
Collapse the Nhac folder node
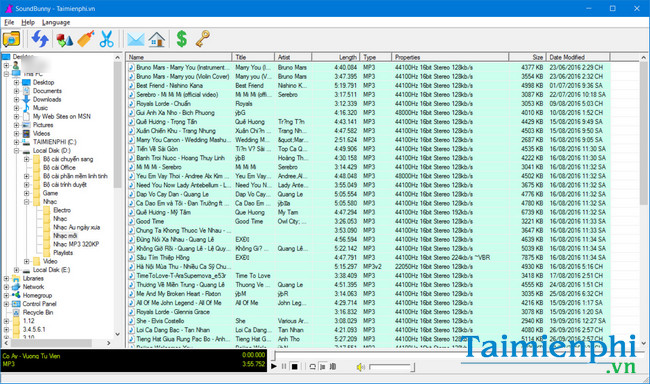click(x=27, y=202)
